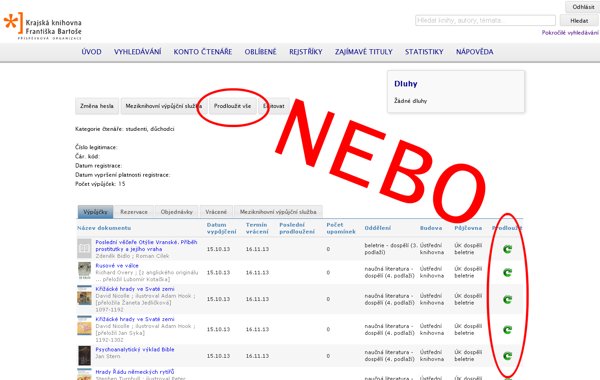Open the VYHLEDÁVÁNÍ menu item
The image size is (600, 380).
137,52
